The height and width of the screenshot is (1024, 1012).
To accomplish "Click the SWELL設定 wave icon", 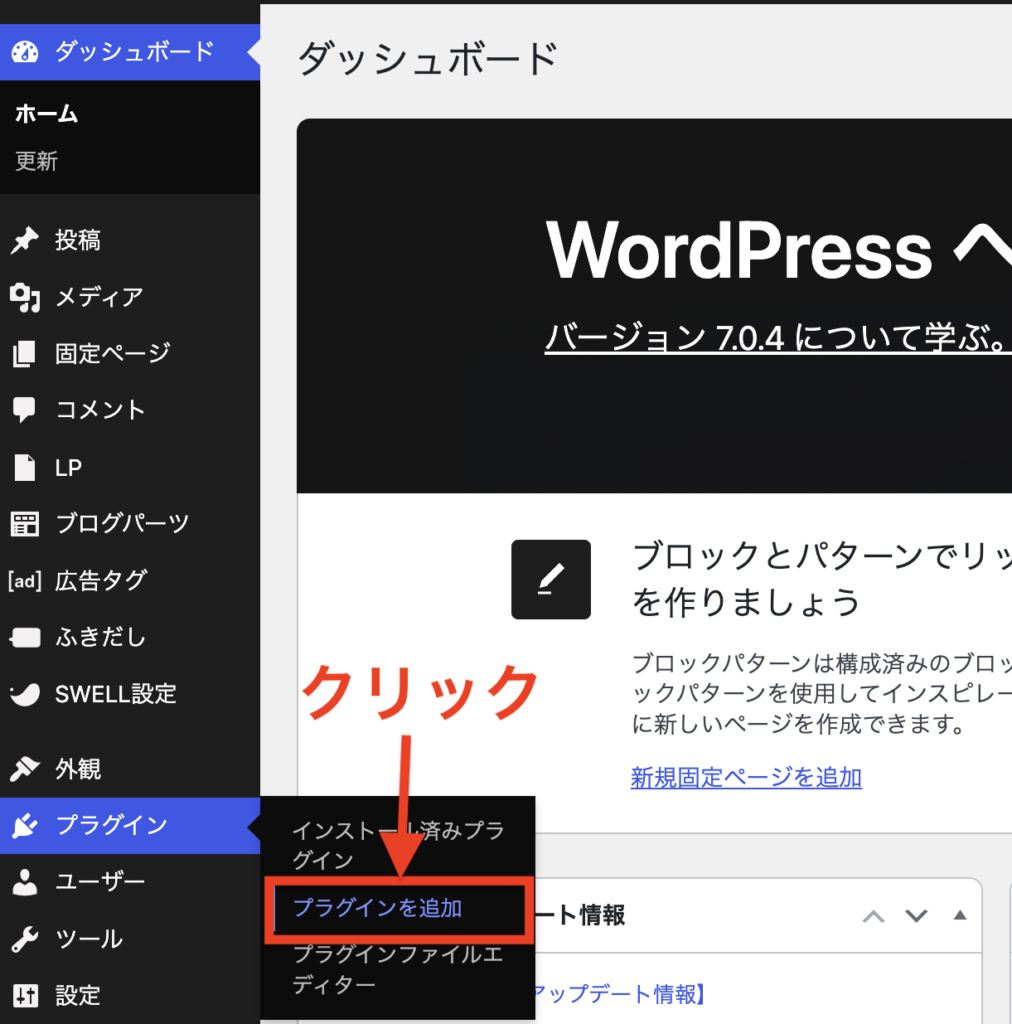I will [25, 694].
